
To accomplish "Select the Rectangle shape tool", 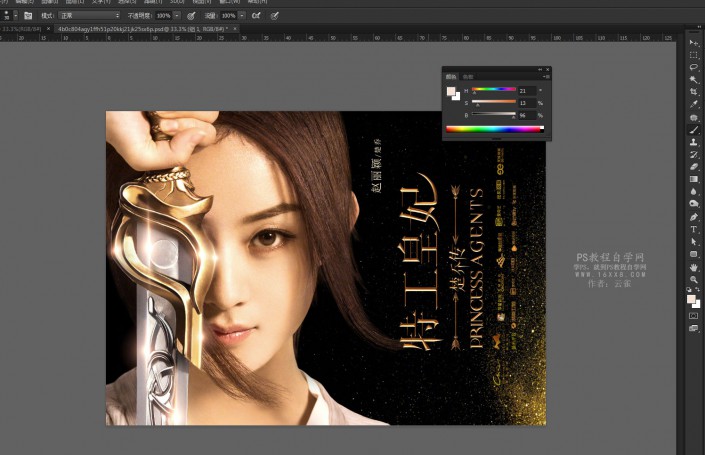I will [694, 254].
